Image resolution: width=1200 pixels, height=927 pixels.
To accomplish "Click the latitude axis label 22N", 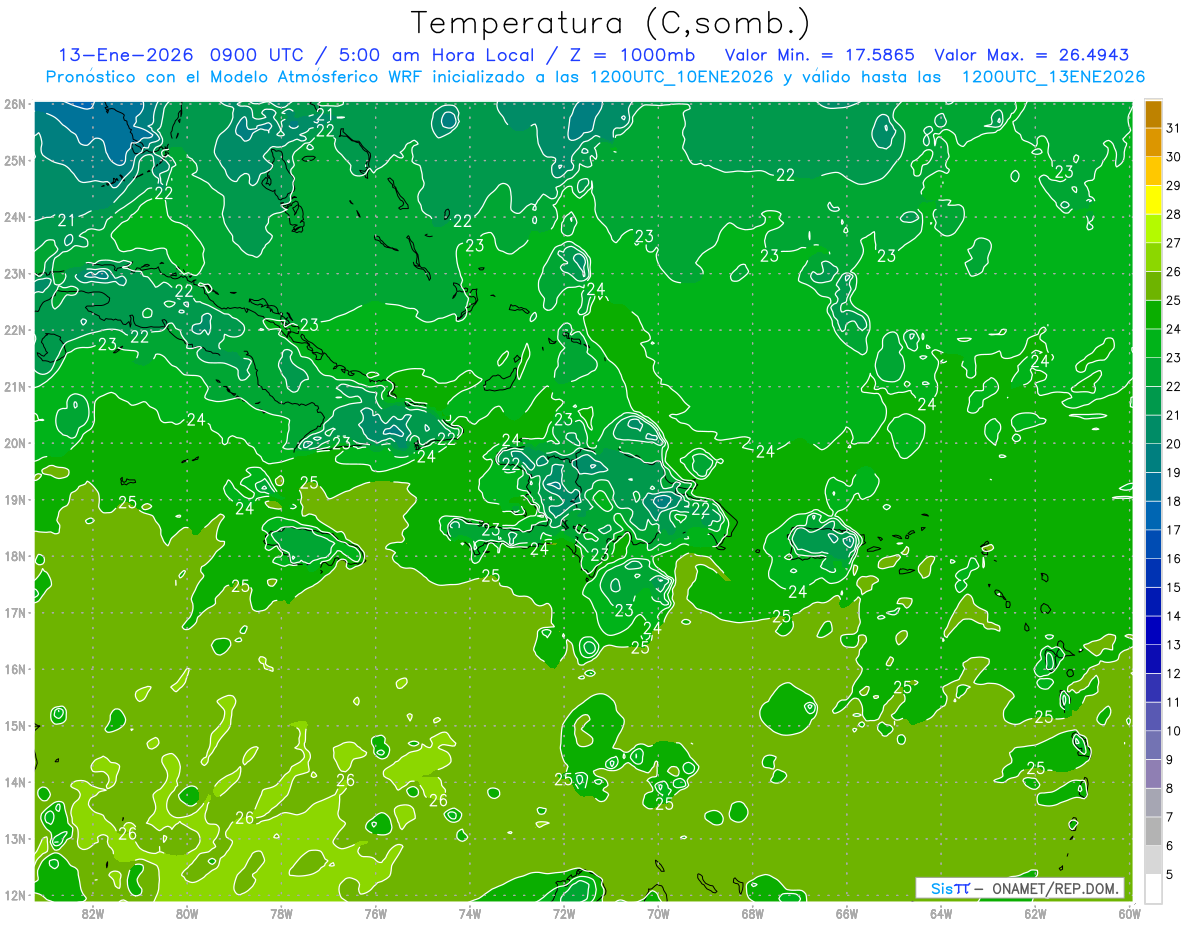I will click(14, 329).
